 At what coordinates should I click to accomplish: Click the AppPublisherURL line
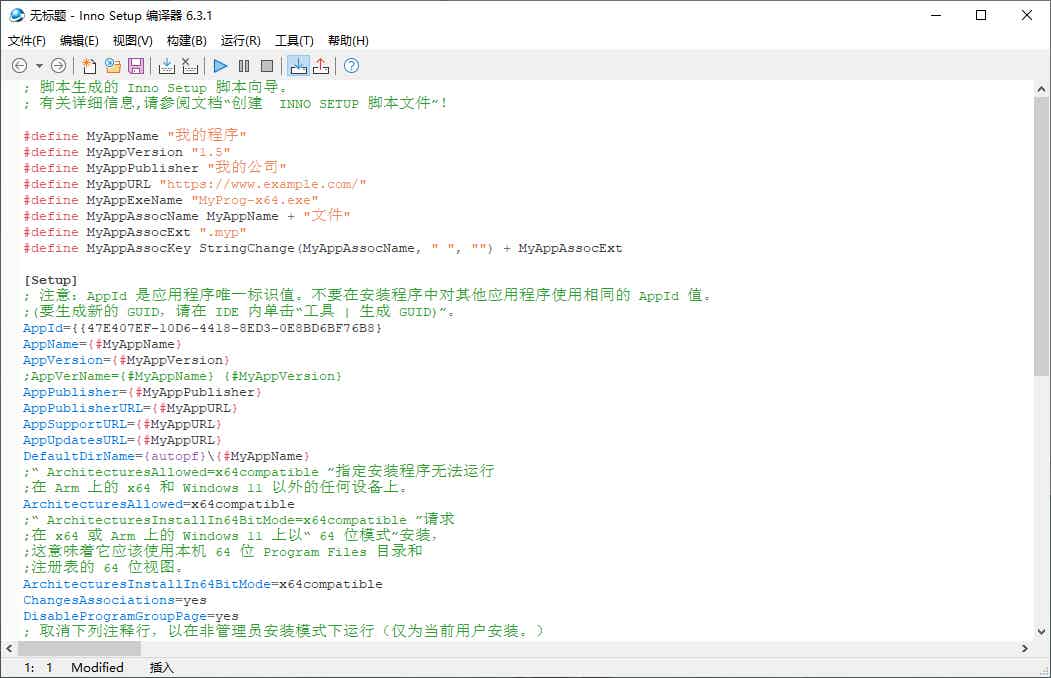[130, 408]
